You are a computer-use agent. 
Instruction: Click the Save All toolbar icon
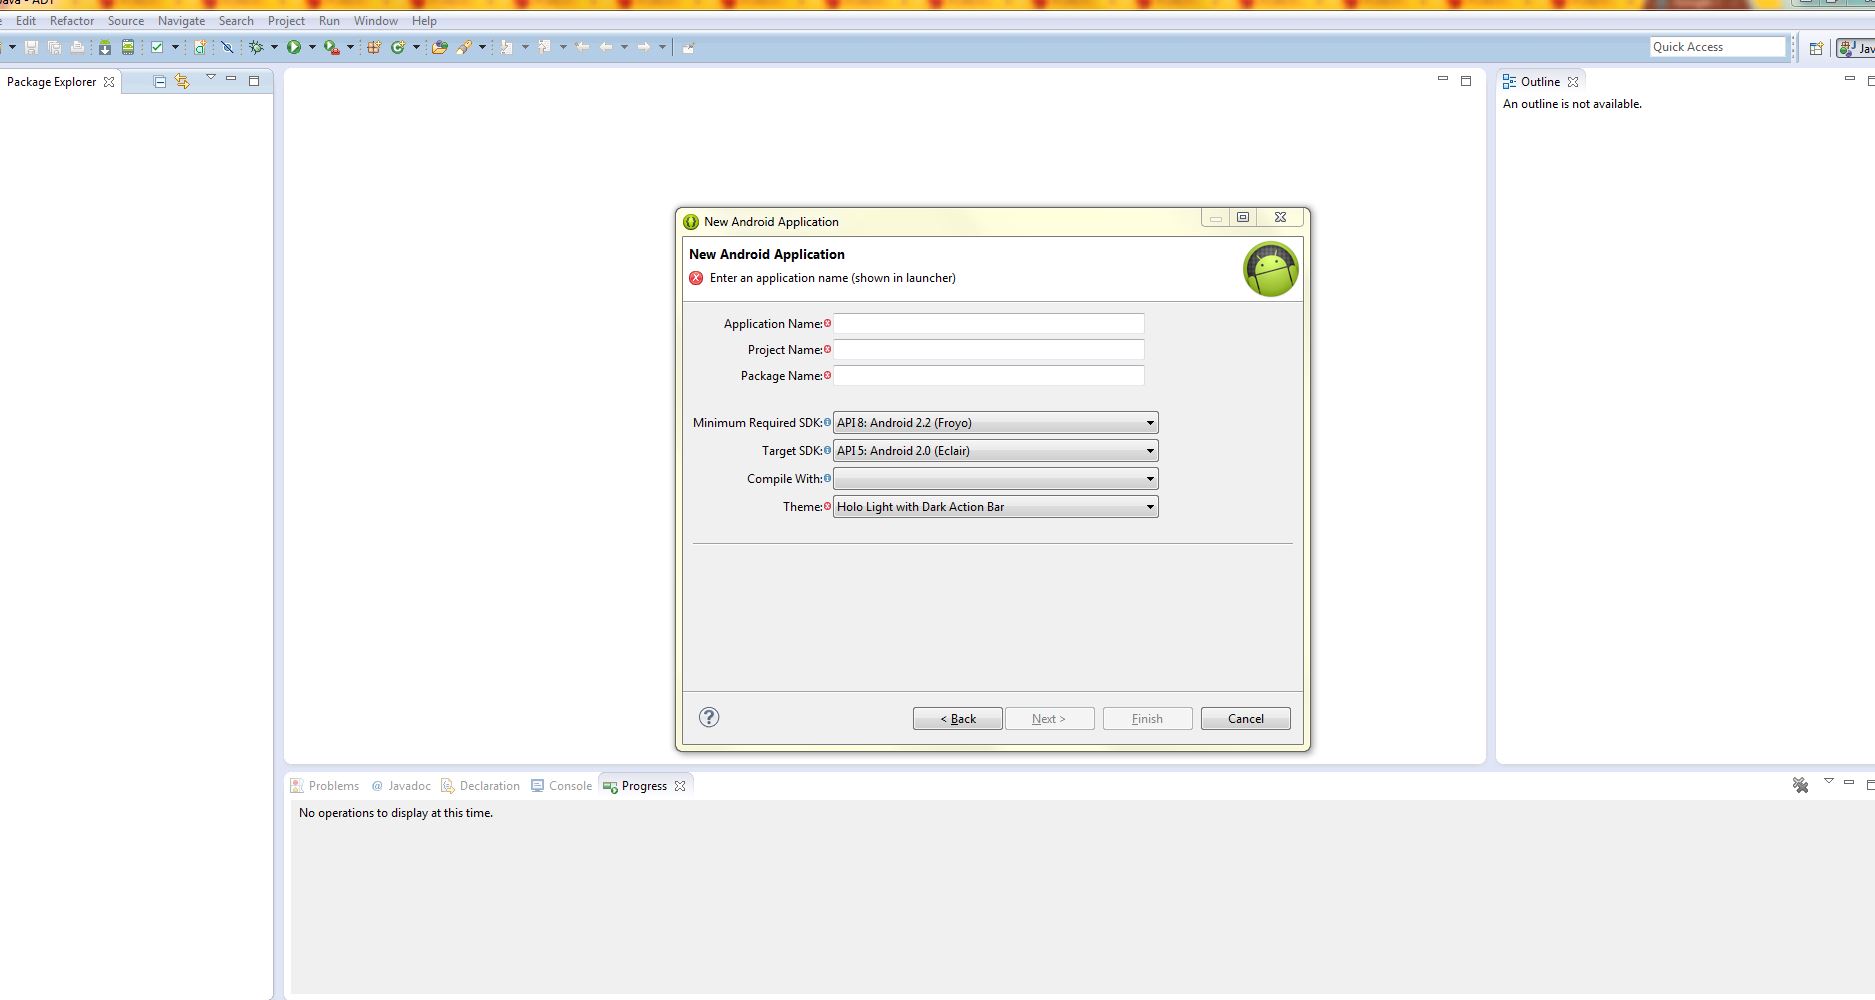[54, 47]
